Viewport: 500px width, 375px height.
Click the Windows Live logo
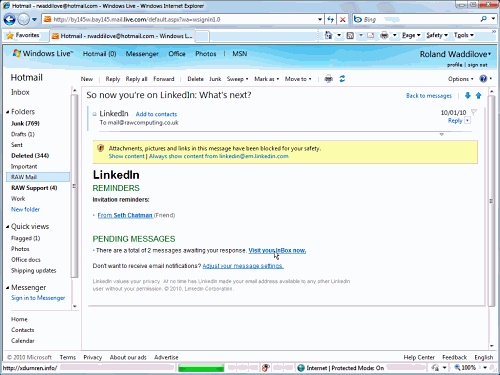[43, 53]
